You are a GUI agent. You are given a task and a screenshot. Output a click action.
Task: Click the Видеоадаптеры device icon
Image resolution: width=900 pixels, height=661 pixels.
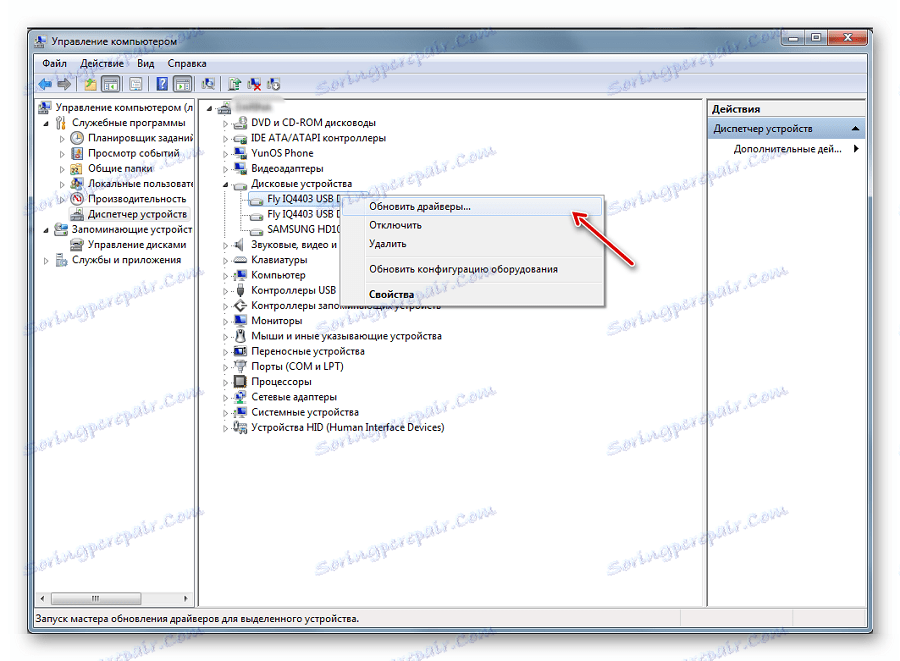coord(240,168)
